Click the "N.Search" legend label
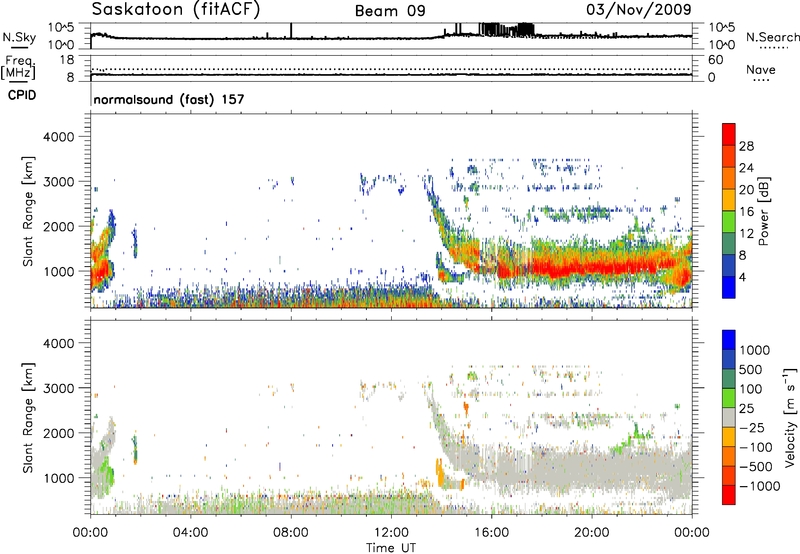This screenshot has height=554, width=800. pyautogui.click(x=772, y=37)
